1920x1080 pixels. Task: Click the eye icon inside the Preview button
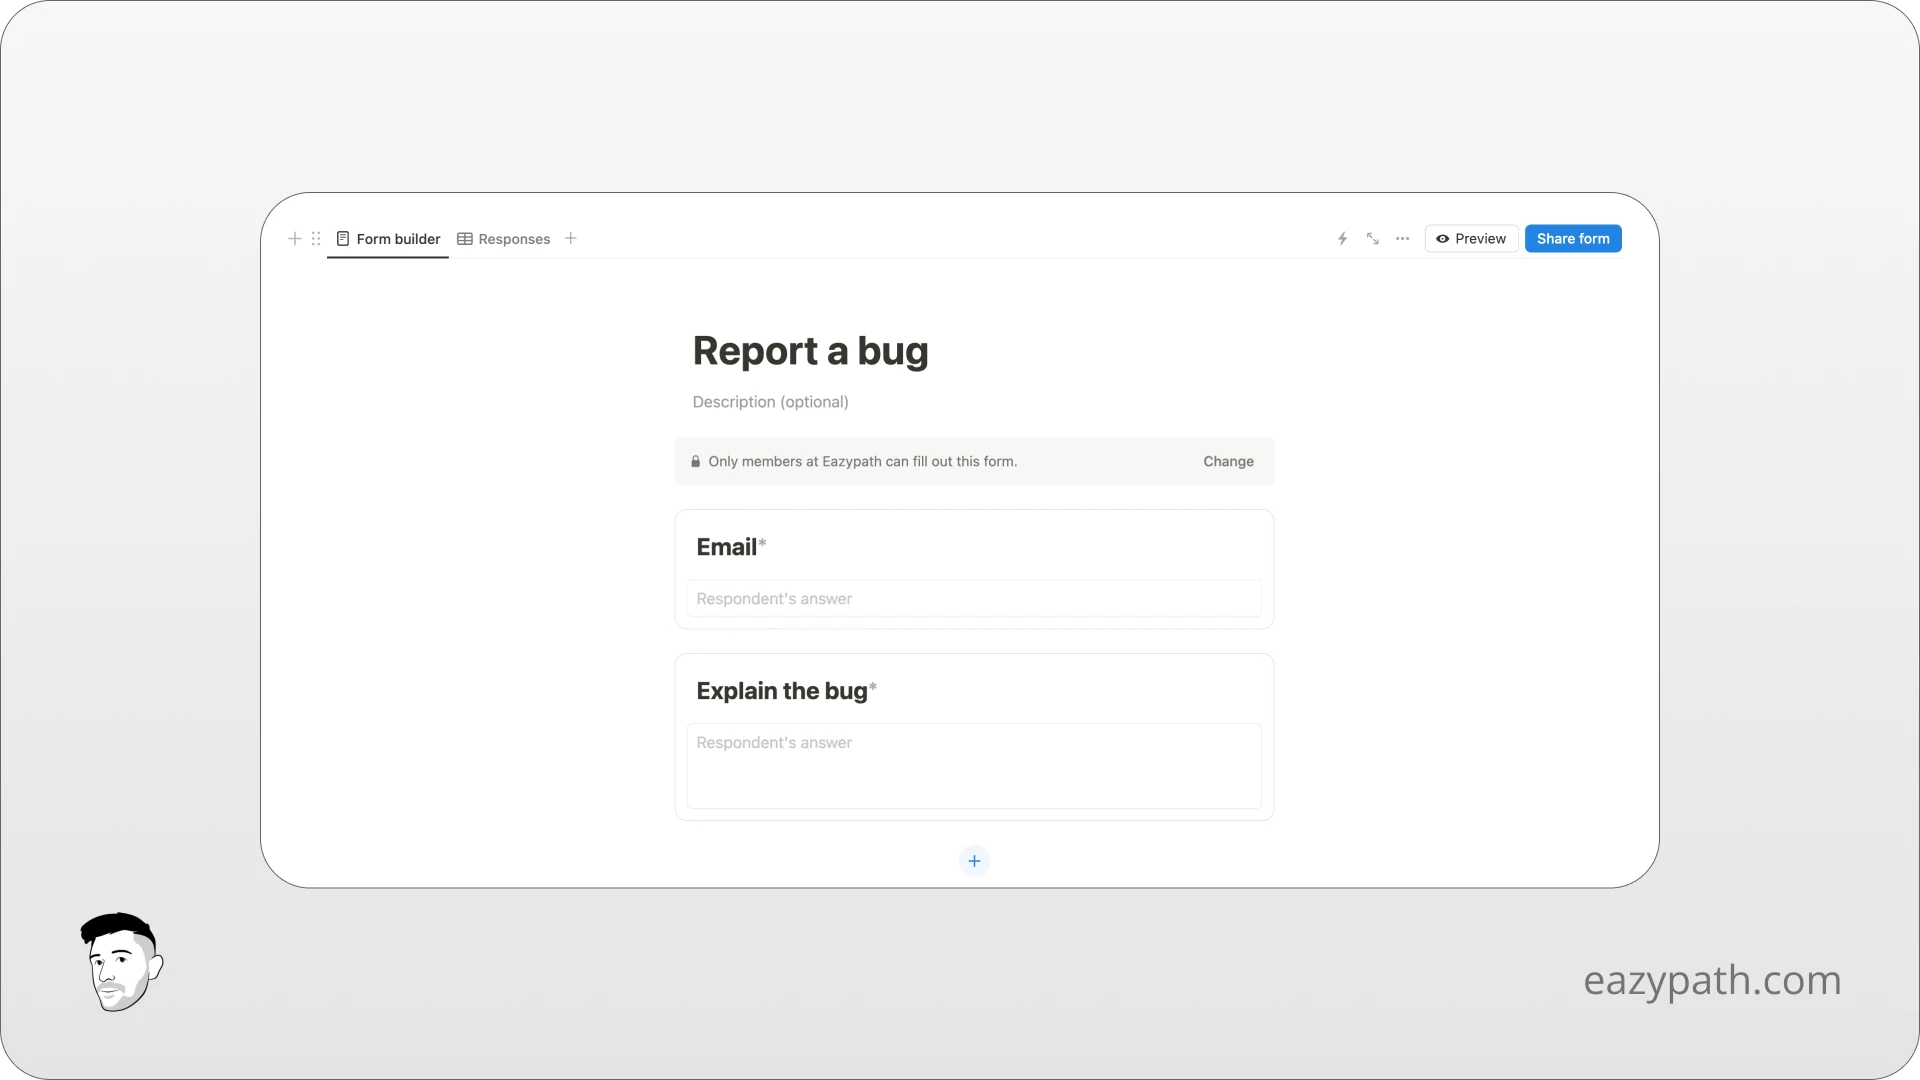click(1443, 239)
